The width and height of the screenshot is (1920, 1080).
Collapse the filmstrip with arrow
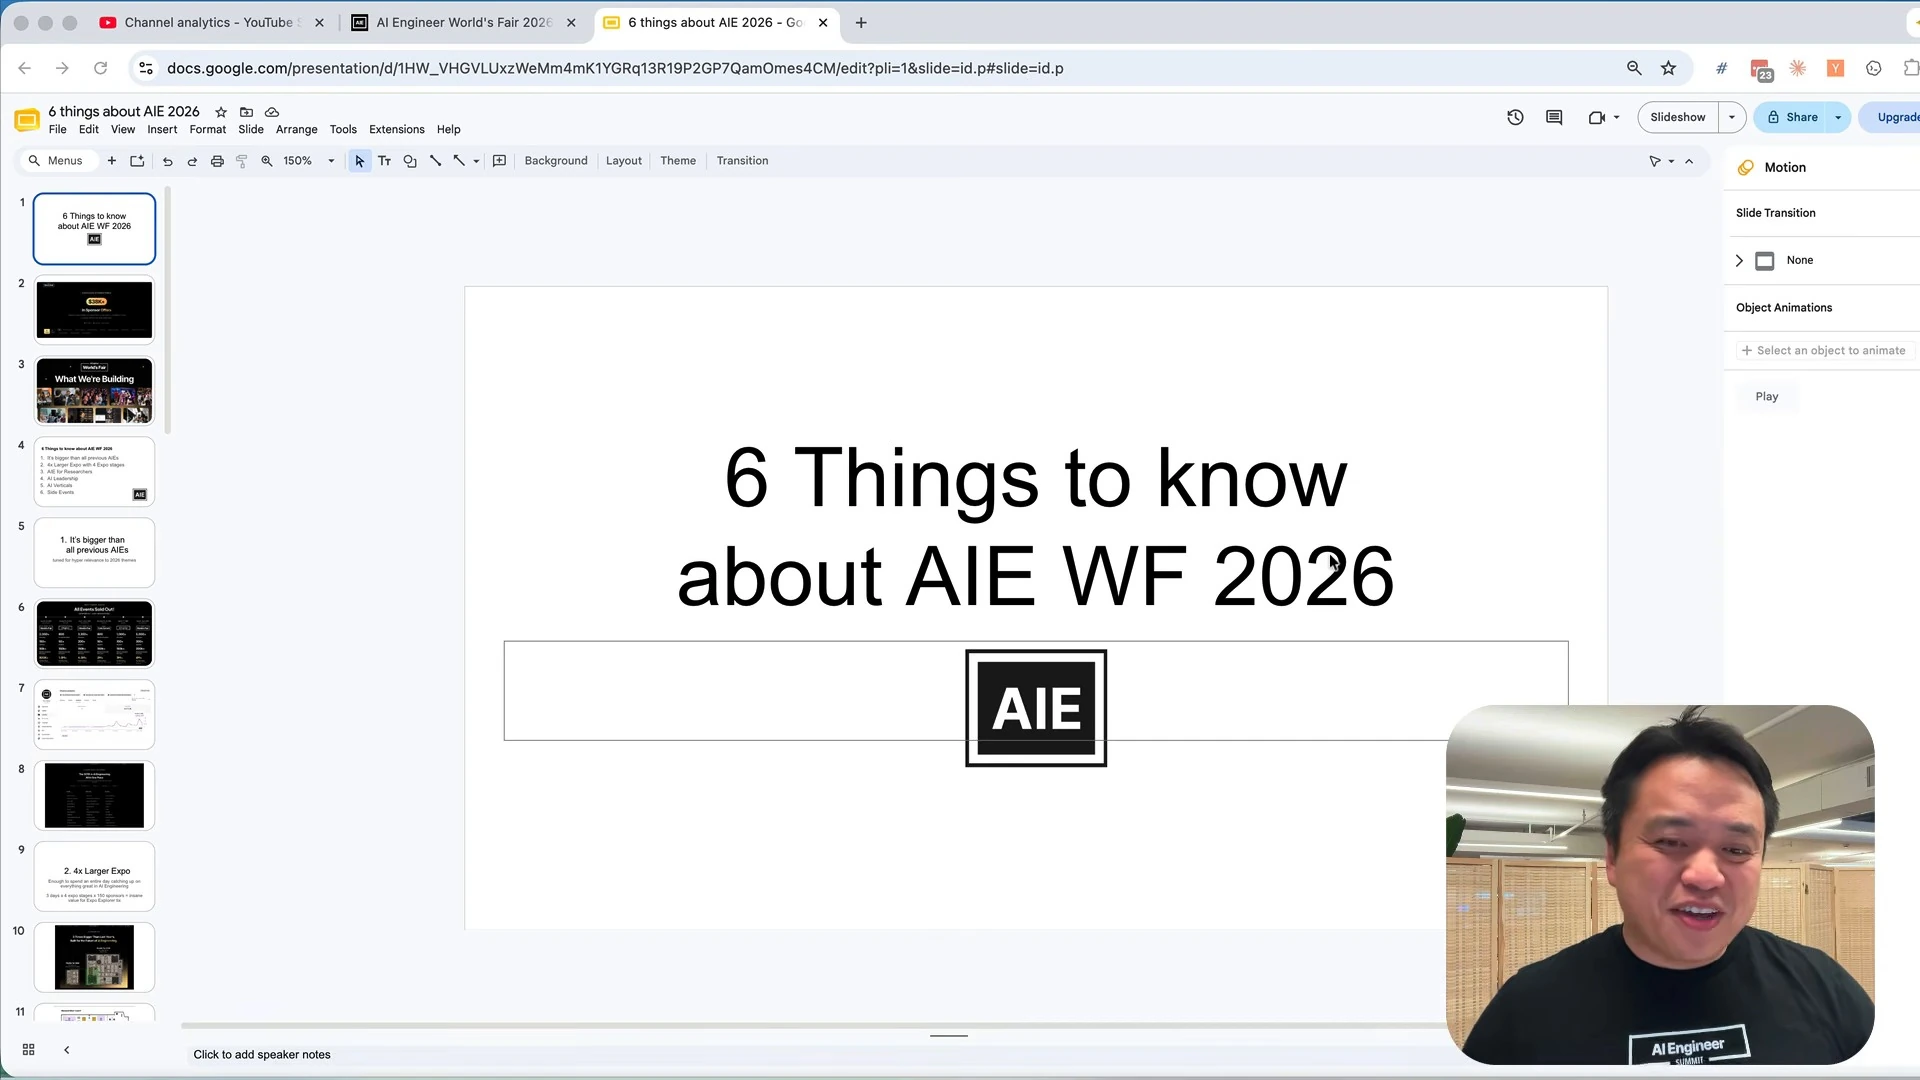pyautogui.click(x=67, y=1050)
